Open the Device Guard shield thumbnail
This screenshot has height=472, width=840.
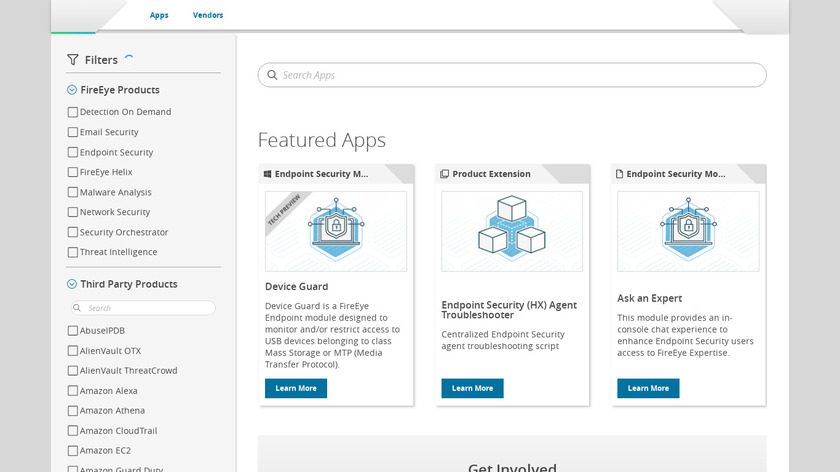coord(336,231)
